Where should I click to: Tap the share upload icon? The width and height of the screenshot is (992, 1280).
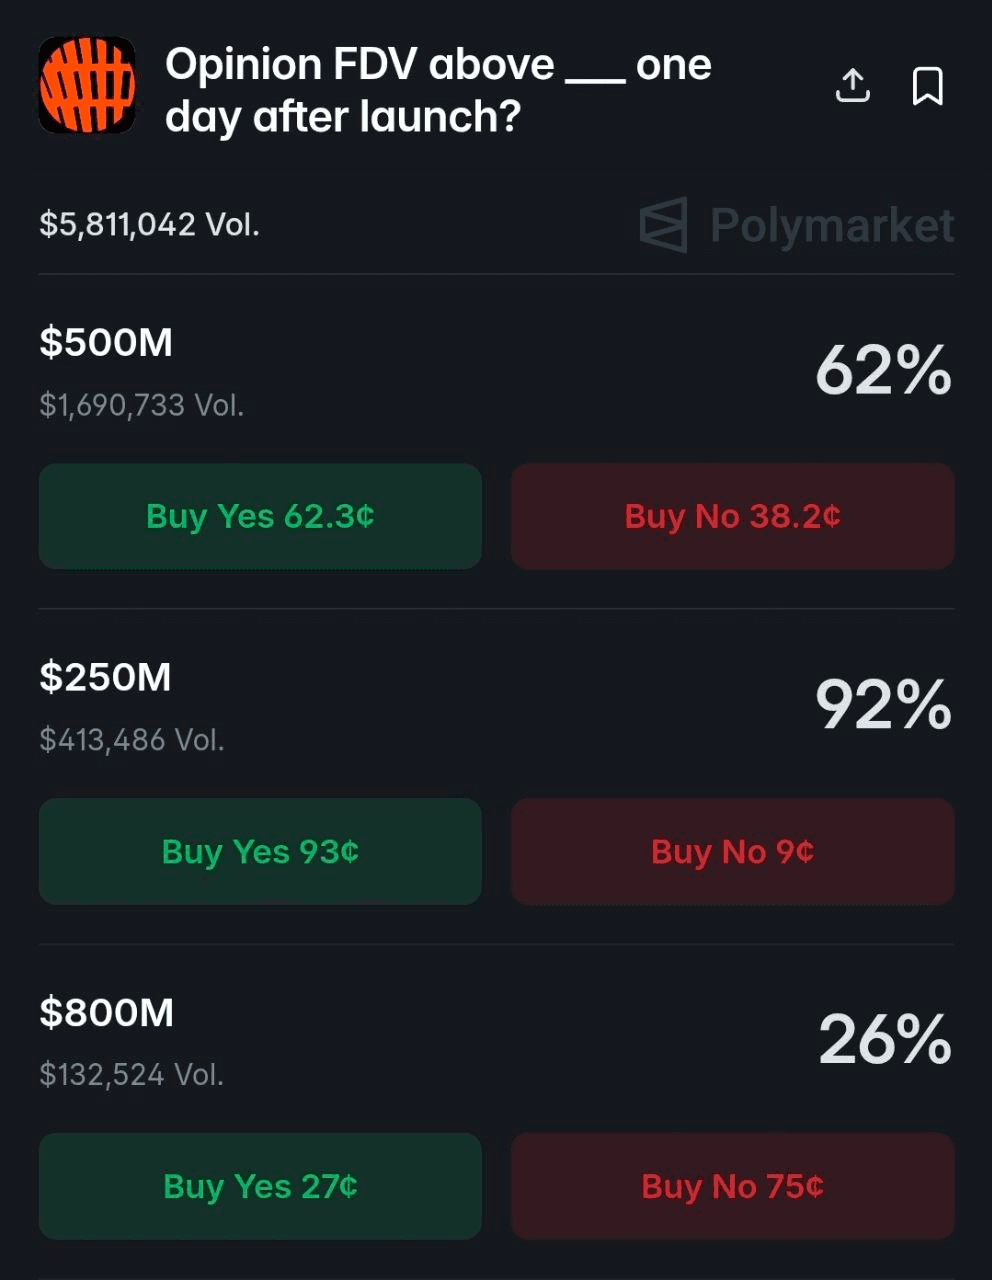point(852,86)
